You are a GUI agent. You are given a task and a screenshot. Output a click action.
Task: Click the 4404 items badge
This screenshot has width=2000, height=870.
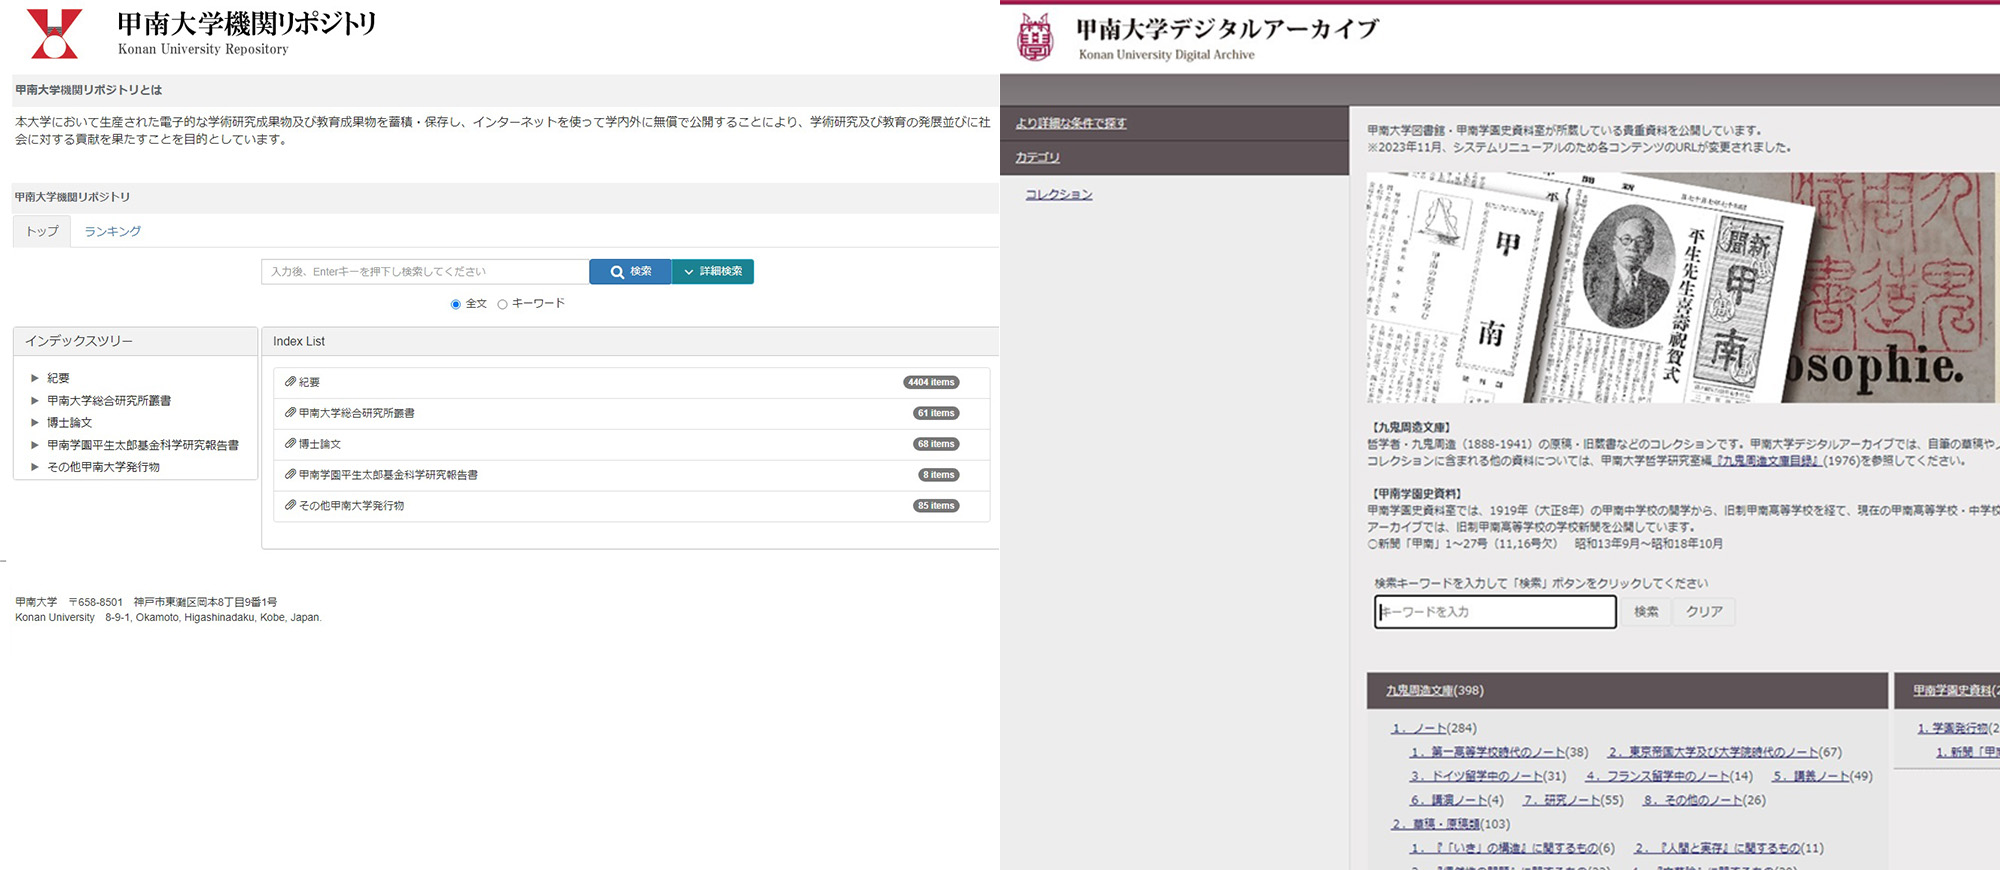click(931, 382)
